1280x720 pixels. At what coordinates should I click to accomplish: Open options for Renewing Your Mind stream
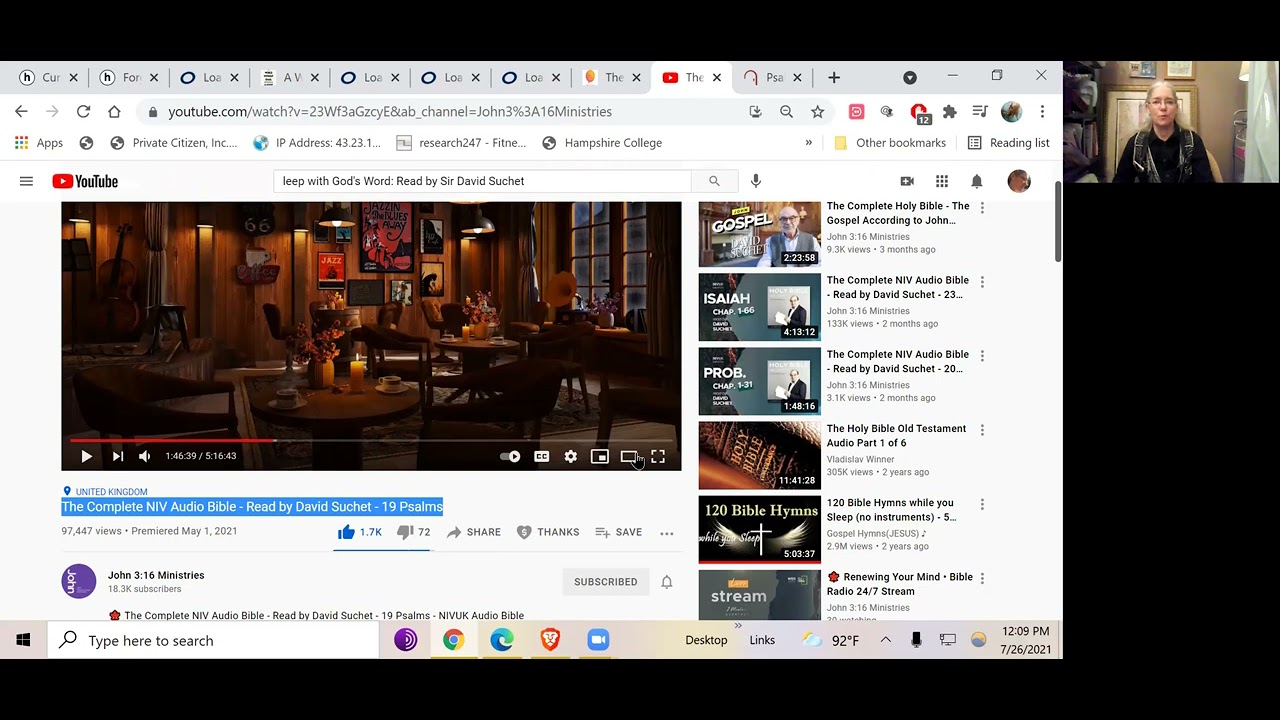tap(982, 578)
